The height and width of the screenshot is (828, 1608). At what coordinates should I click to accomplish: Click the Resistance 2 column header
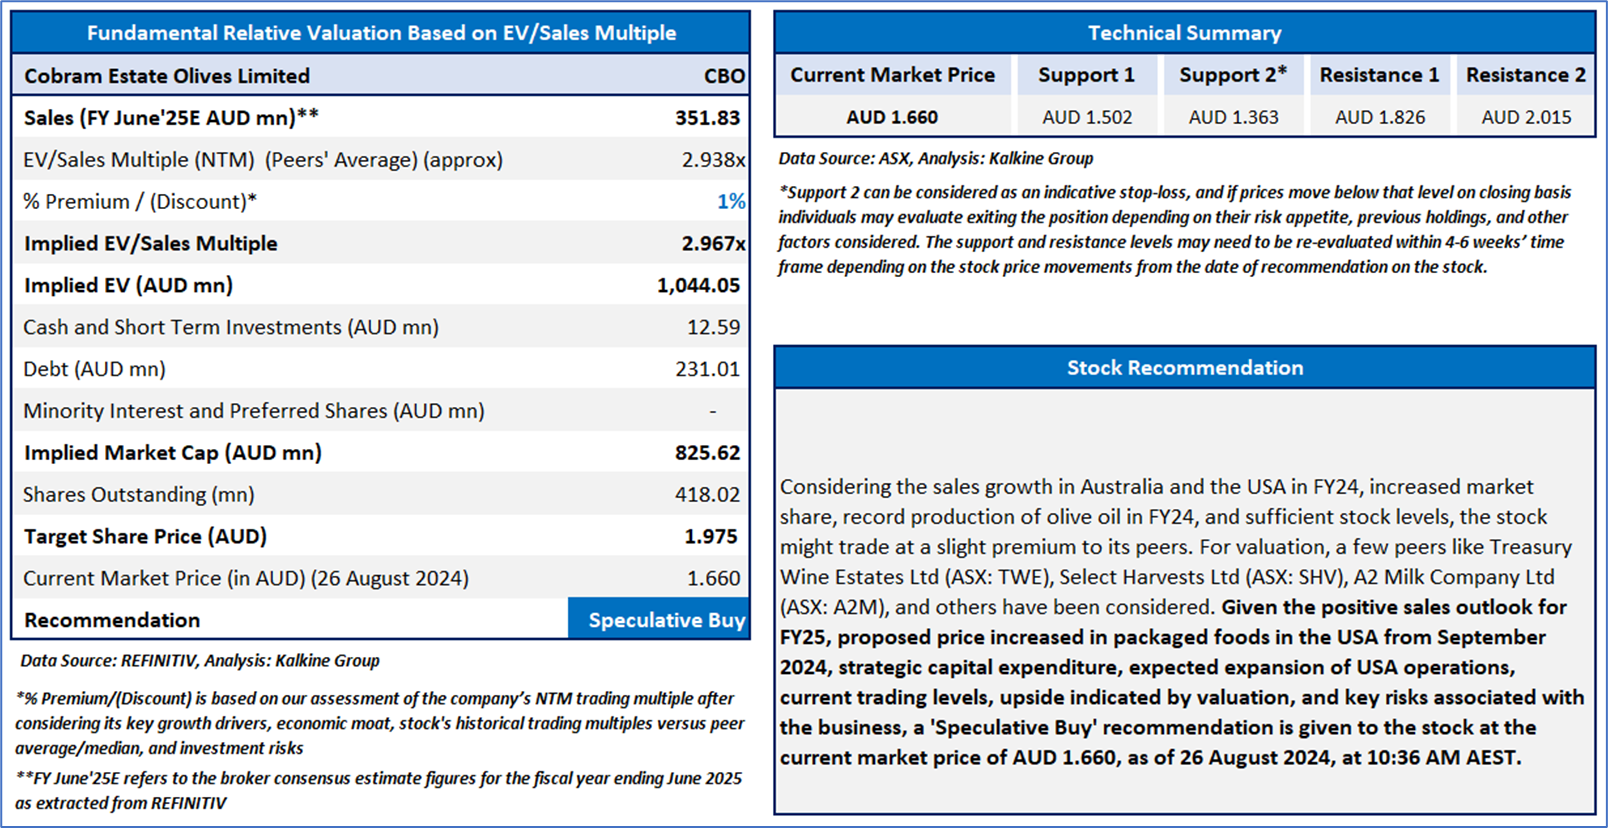(1525, 75)
